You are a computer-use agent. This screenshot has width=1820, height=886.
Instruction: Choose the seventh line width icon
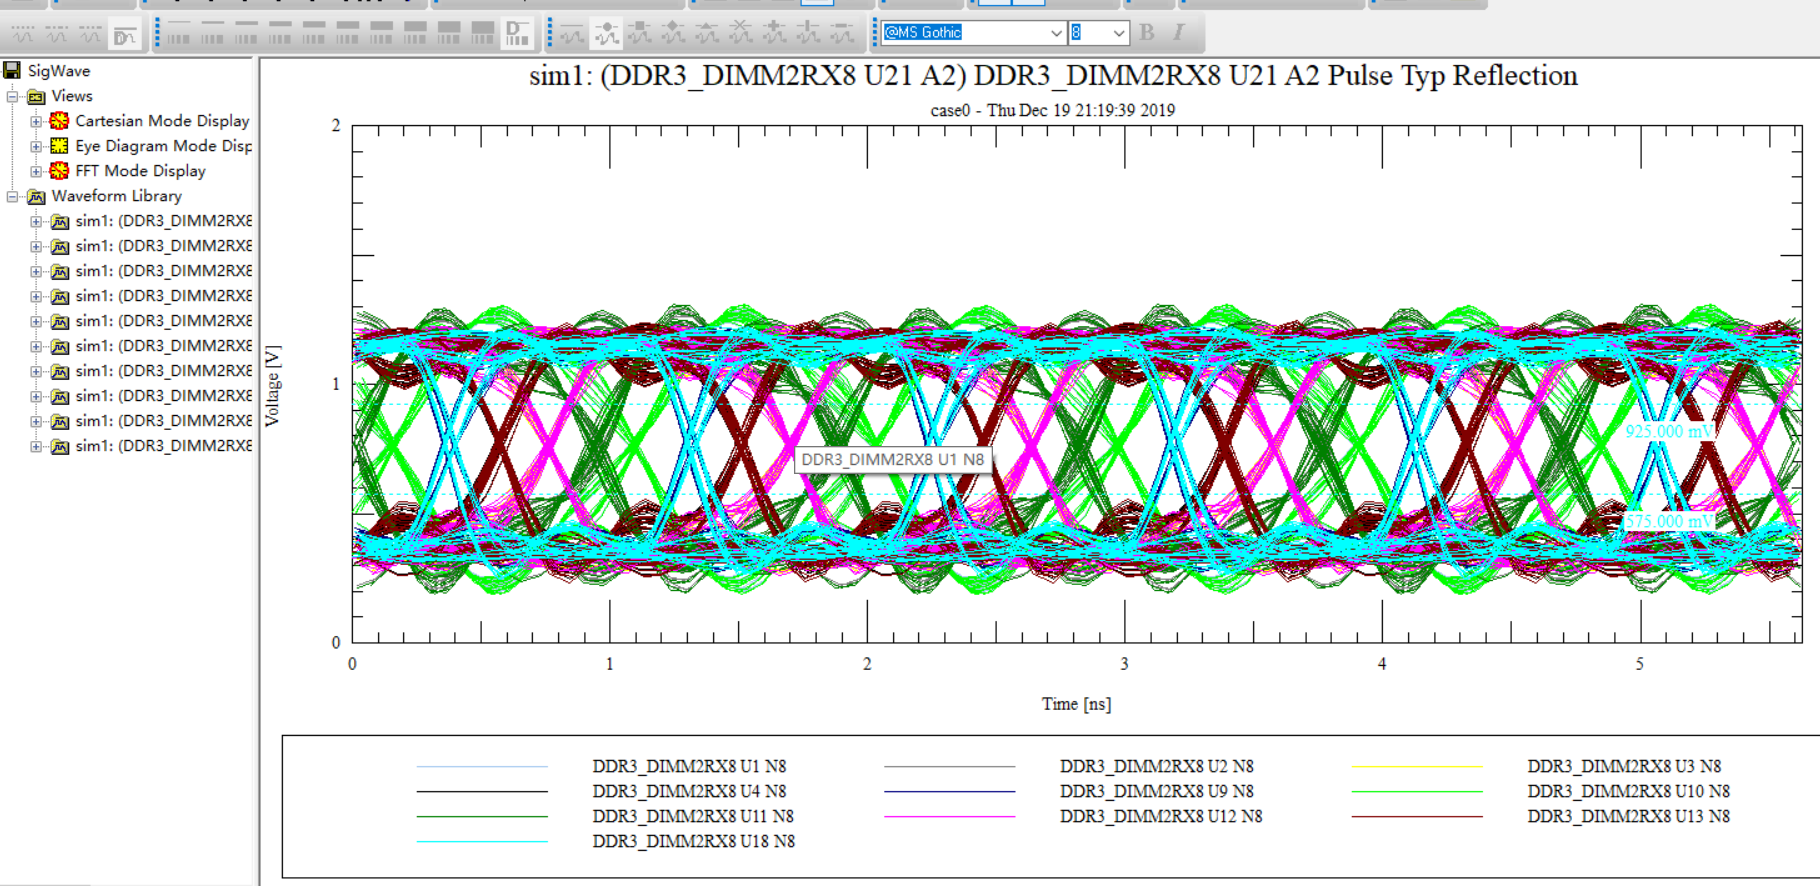pos(382,34)
